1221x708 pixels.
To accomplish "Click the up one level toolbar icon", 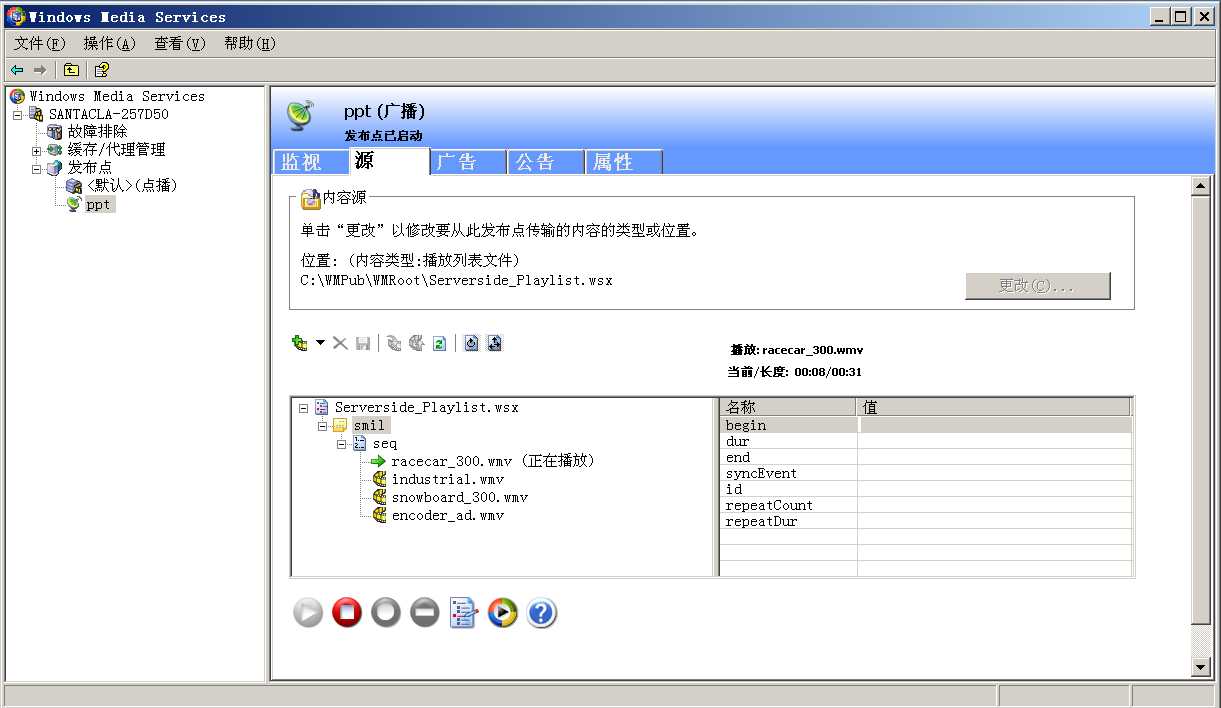I will (71, 70).
